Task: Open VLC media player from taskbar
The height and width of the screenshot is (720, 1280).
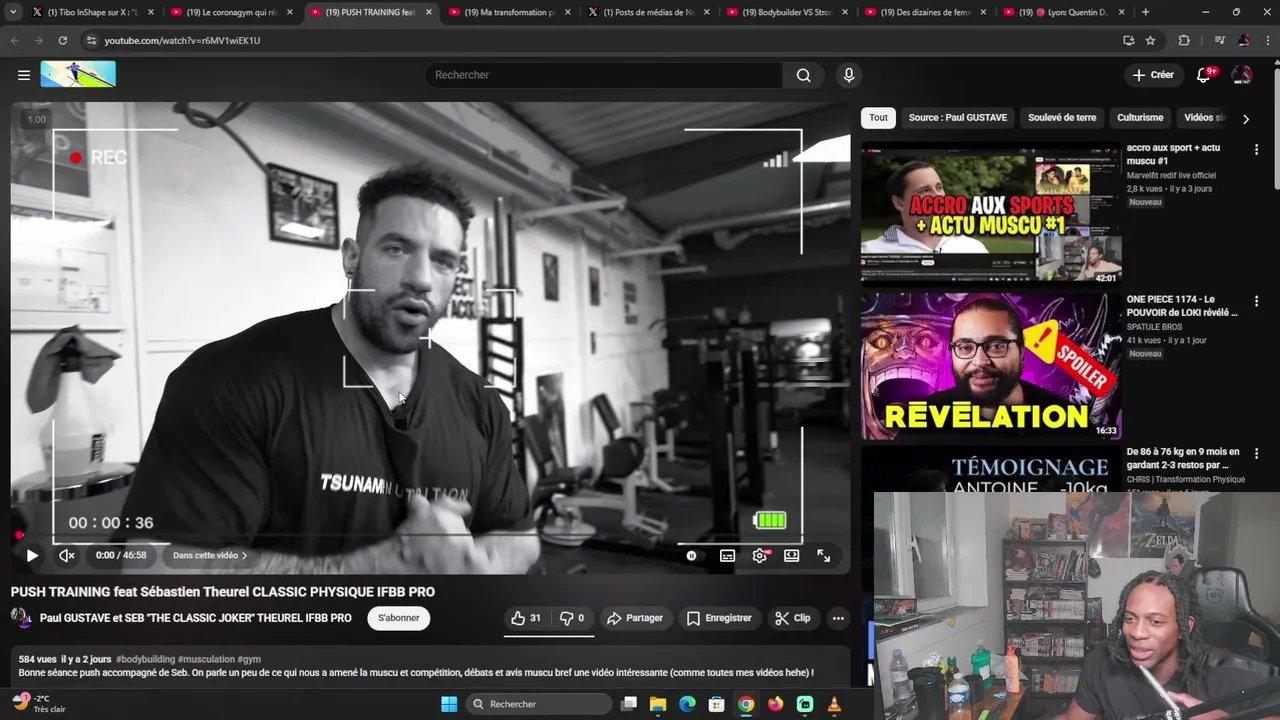Action: [834, 704]
